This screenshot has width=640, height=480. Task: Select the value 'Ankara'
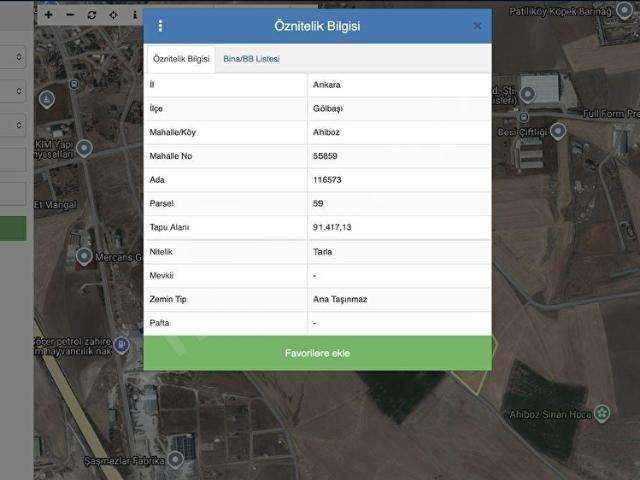(327, 85)
